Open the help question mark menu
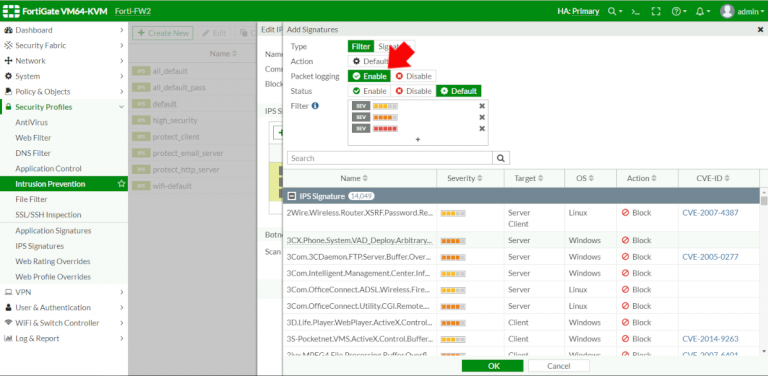768x376 pixels. [x=679, y=11]
